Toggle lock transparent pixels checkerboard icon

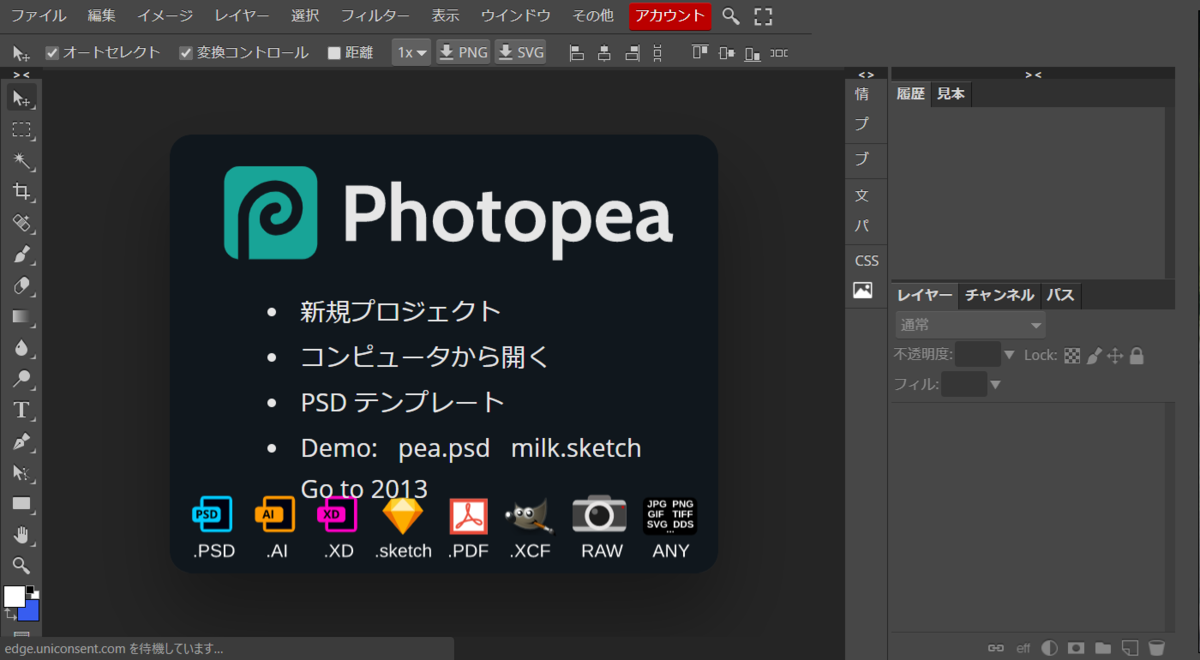coord(1072,355)
